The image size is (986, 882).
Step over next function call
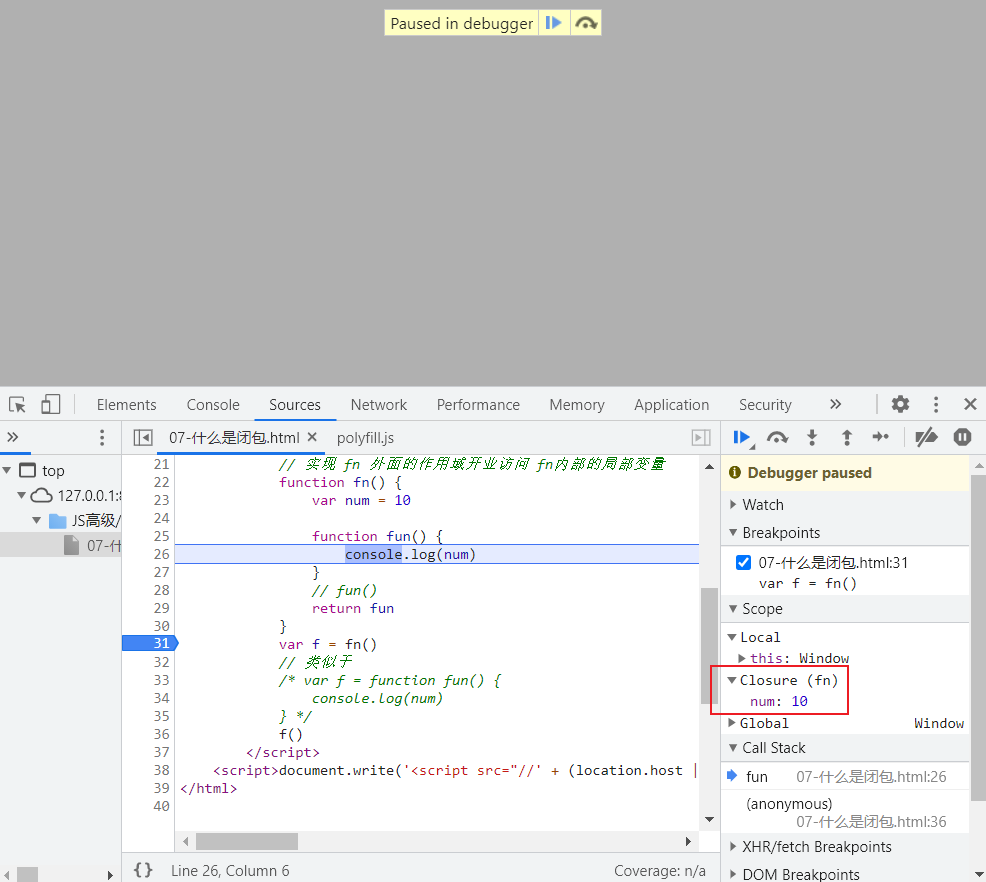pos(777,438)
